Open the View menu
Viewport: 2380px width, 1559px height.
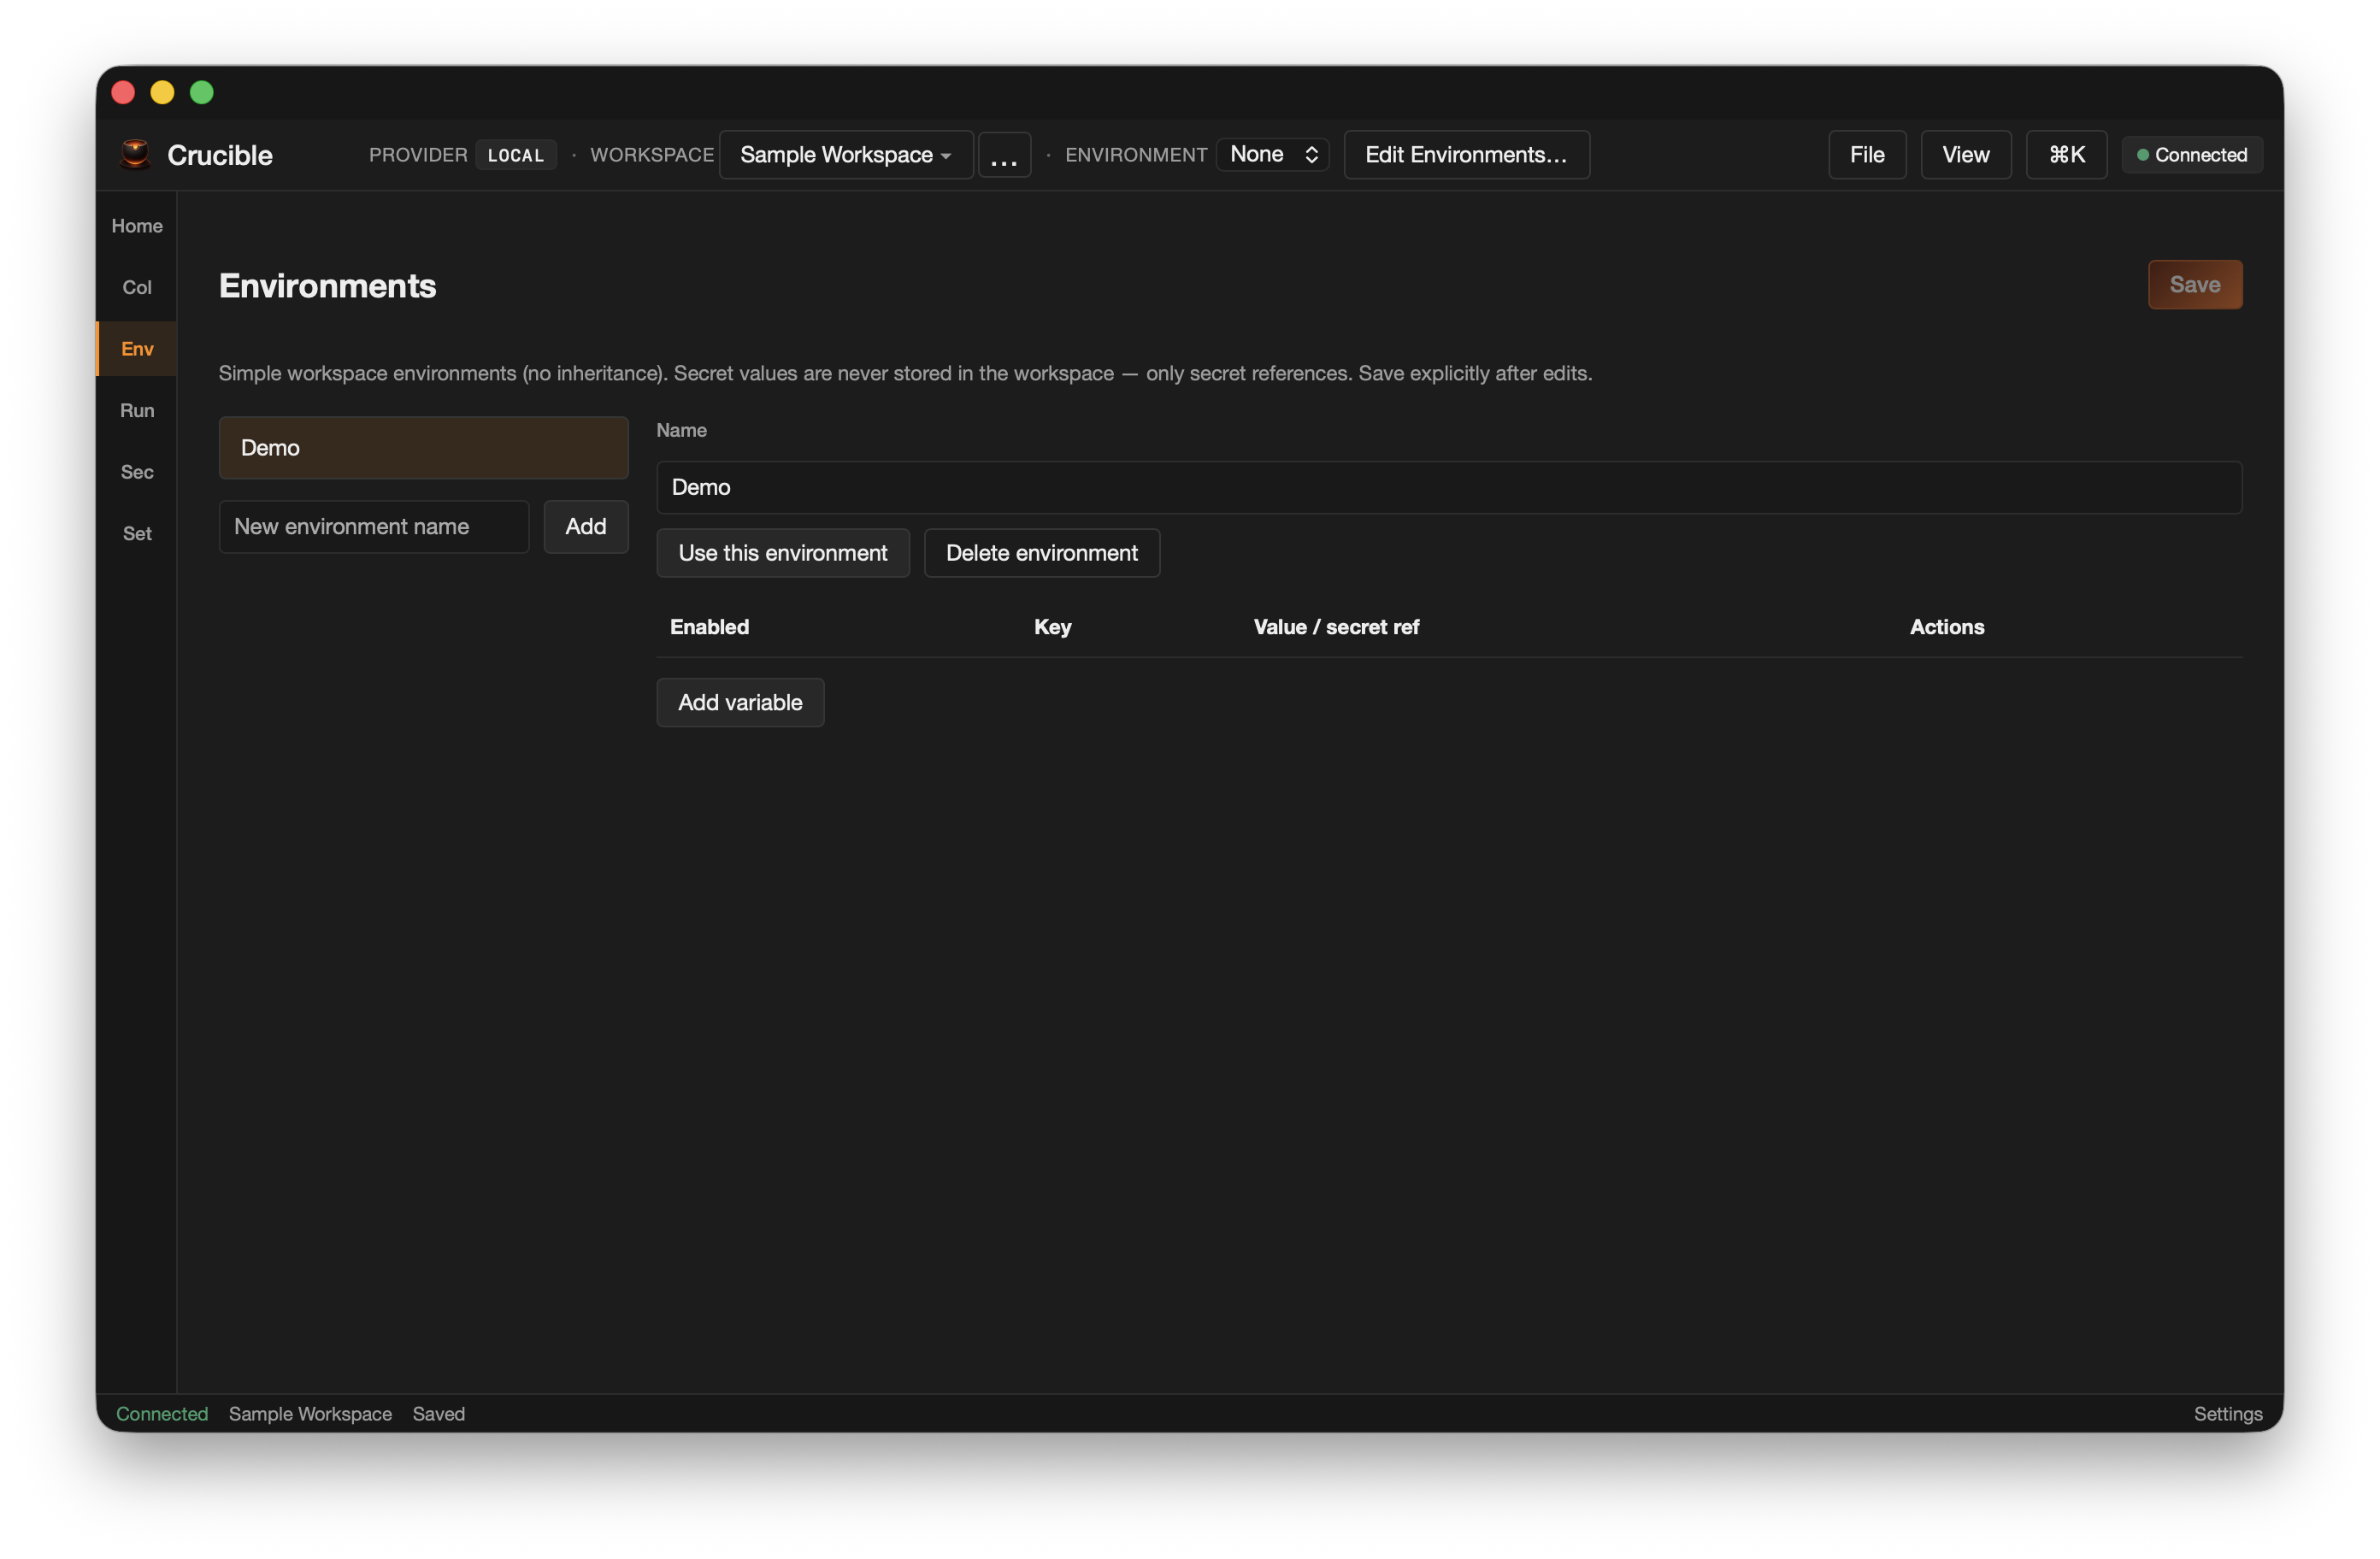[x=1965, y=154]
